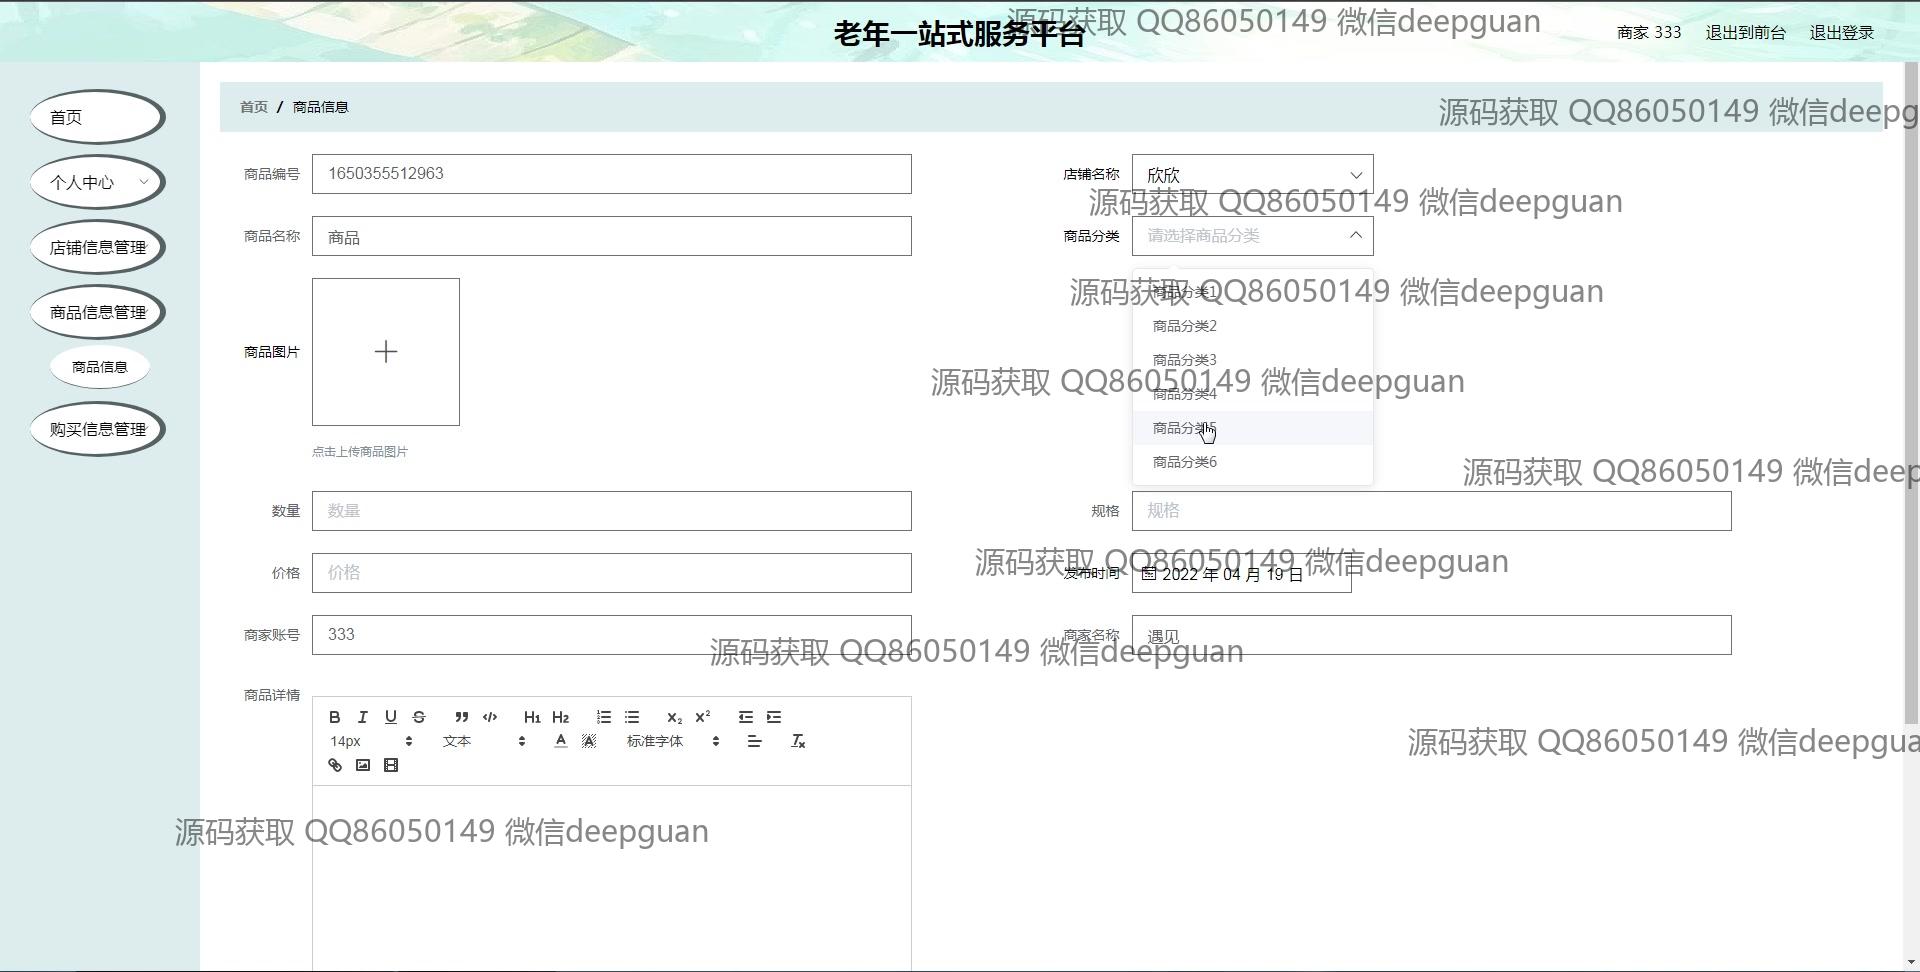
Task: Click the 规格 input field
Action: (x=1432, y=511)
